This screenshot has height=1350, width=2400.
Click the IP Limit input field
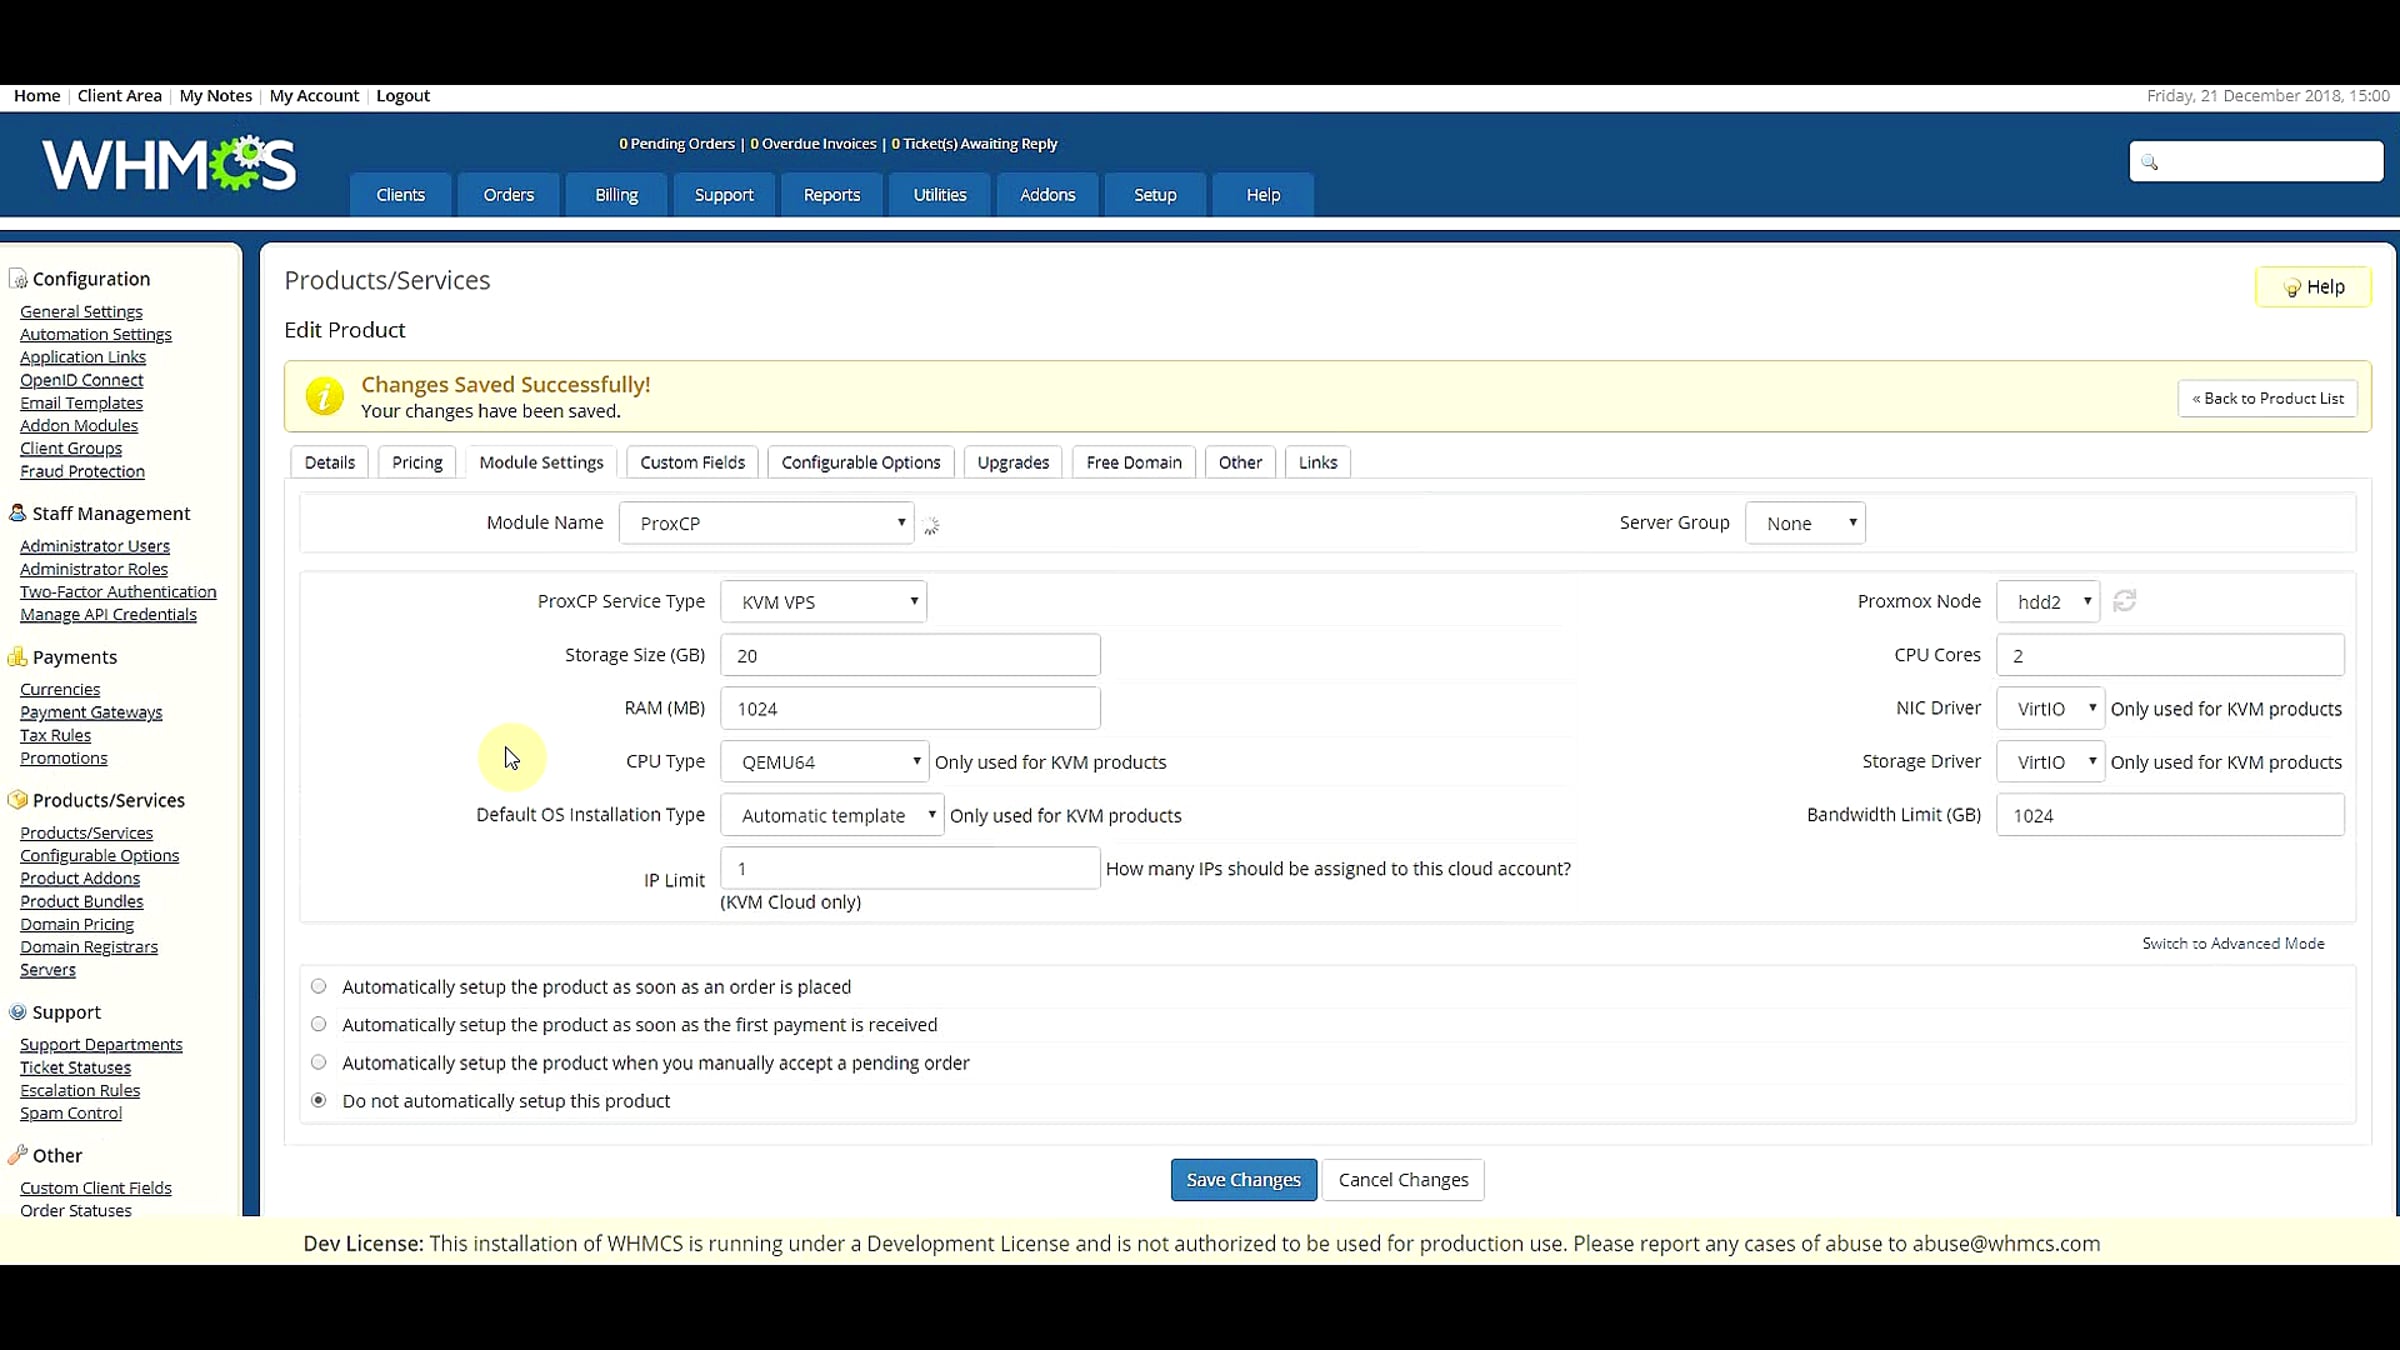tap(910, 868)
